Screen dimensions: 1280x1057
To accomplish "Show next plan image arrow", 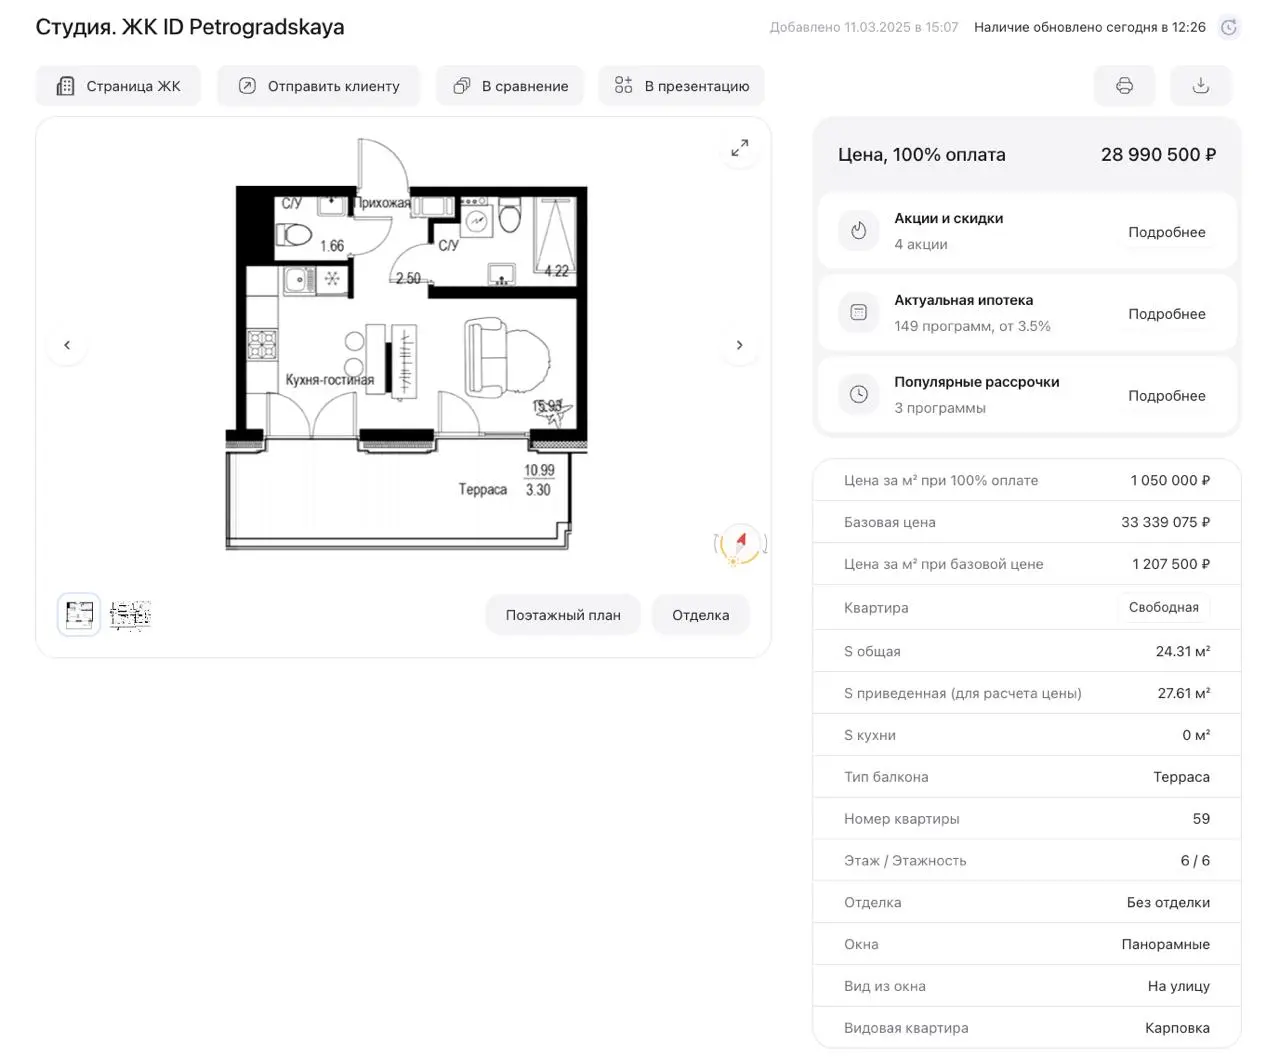I will pos(739,345).
